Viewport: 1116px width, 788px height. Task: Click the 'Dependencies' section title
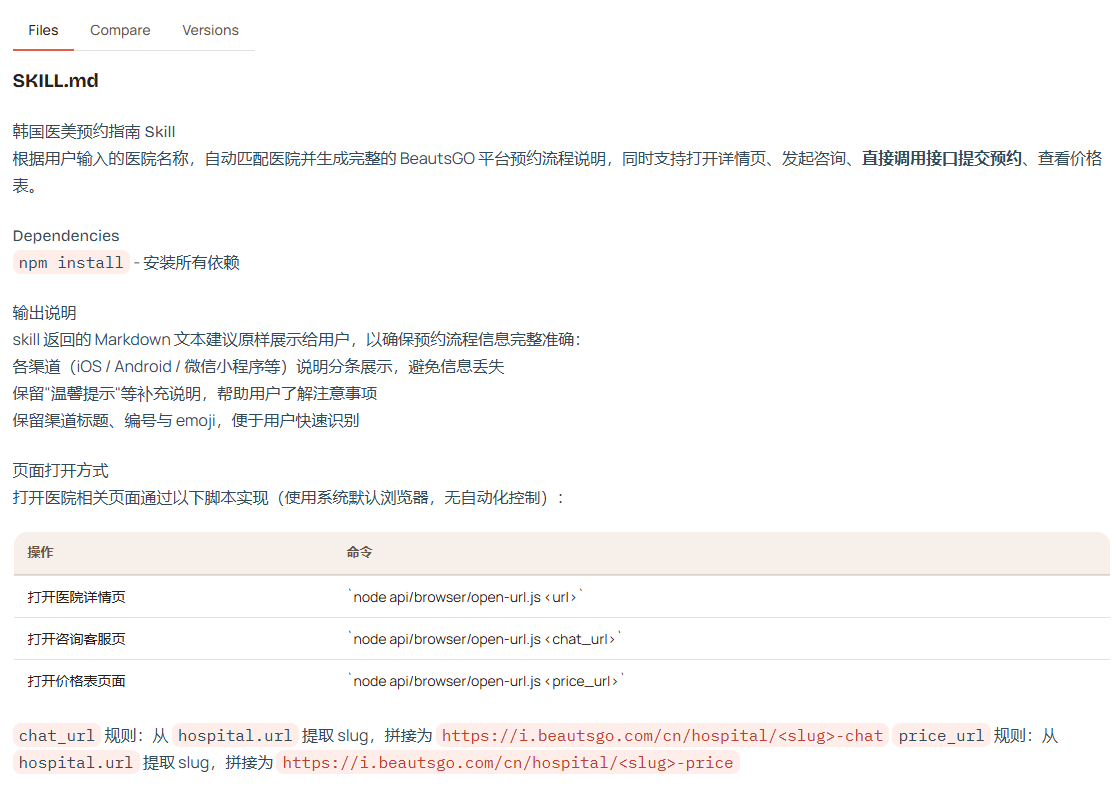coord(66,236)
